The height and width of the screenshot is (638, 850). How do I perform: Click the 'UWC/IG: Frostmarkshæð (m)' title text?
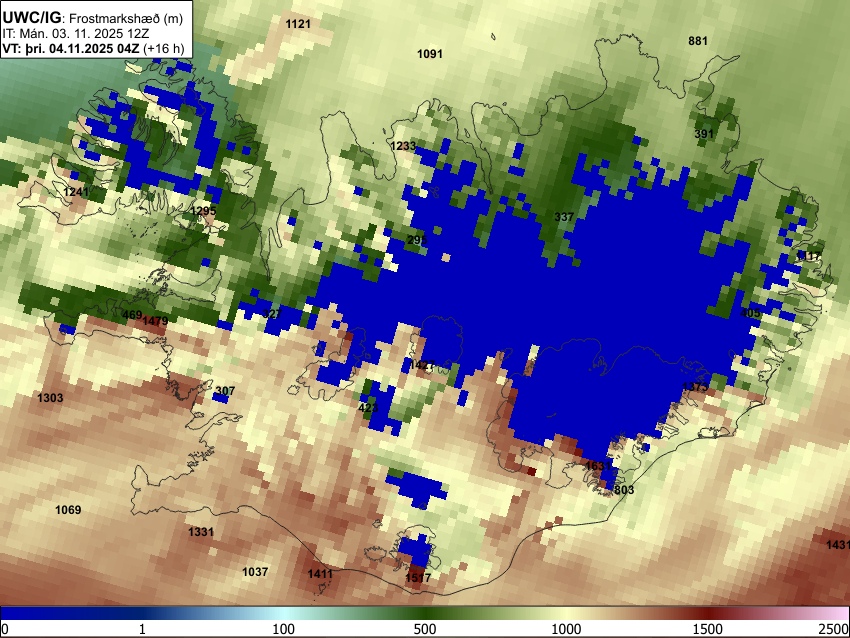[x=93, y=17]
